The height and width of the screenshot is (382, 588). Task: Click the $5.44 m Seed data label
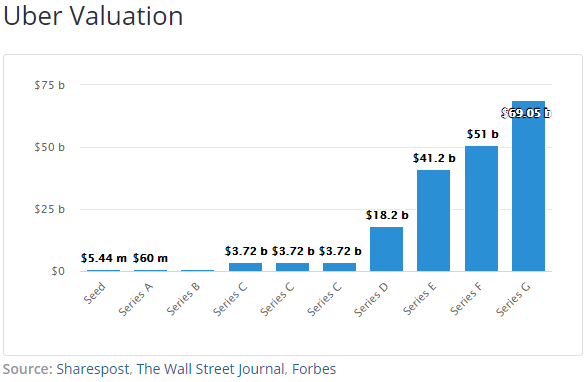pyautogui.click(x=104, y=258)
